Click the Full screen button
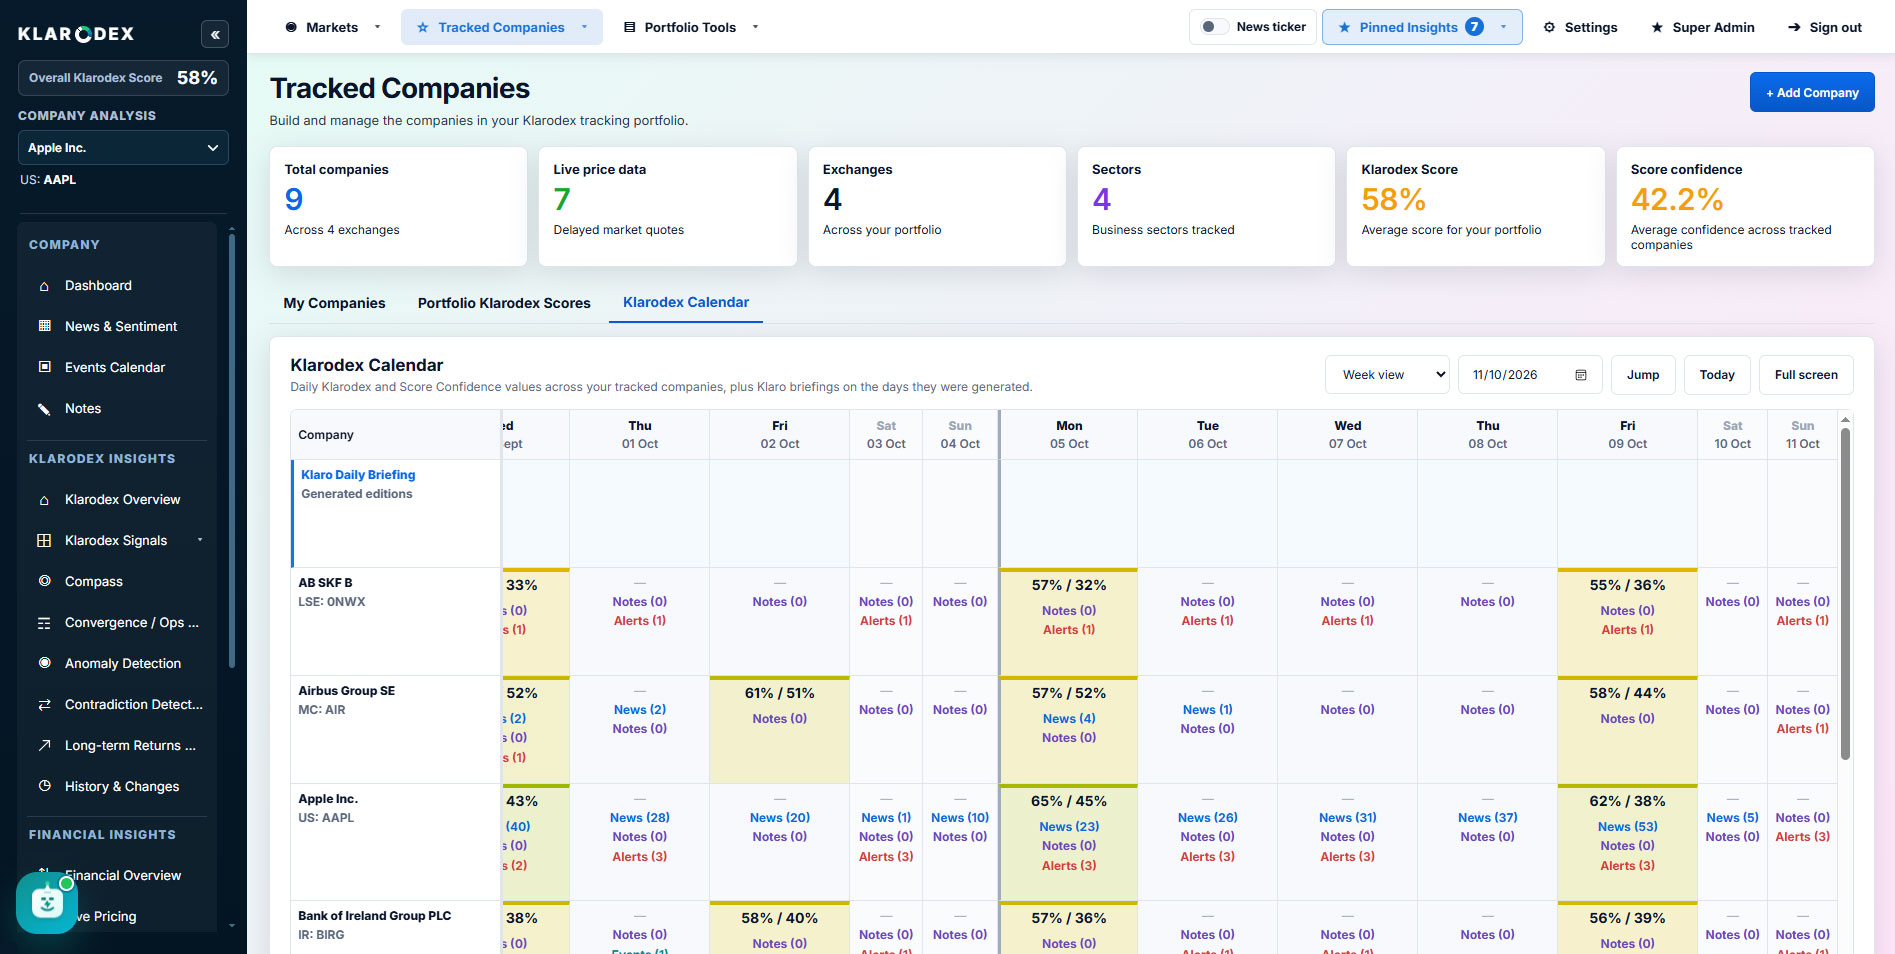Image resolution: width=1895 pixels, height=954 pixels. [x=1806, y=375]
